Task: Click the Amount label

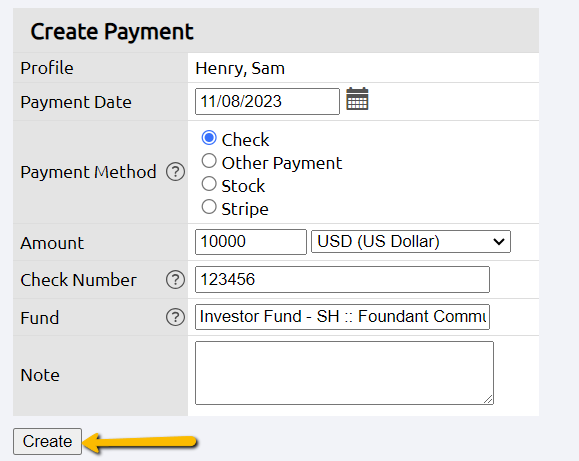Action: (52, 243)
